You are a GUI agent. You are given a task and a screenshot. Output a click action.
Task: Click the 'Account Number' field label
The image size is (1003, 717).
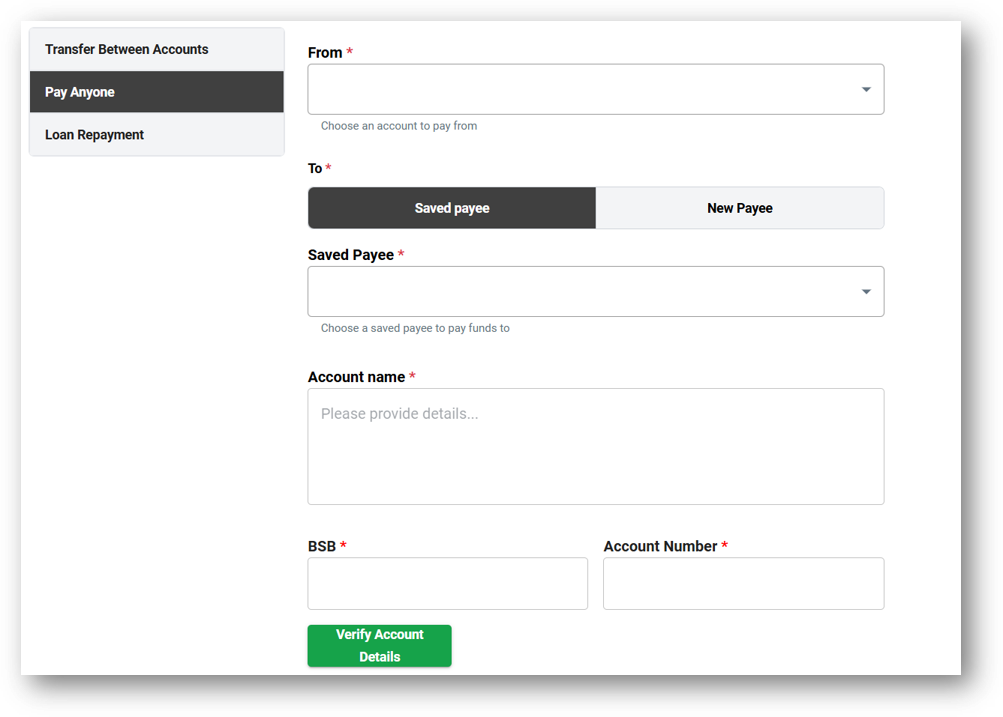point(660,546)
